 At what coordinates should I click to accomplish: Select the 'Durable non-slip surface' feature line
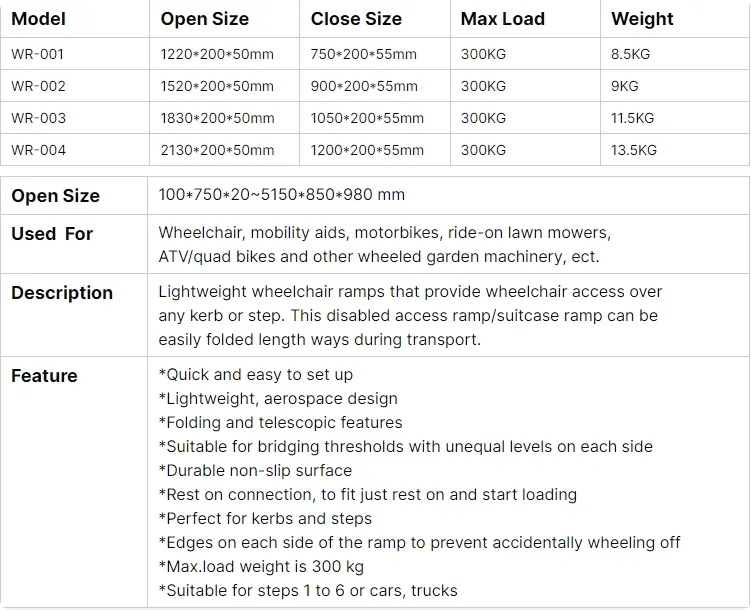pyautogui.click(x=255, y=471)
